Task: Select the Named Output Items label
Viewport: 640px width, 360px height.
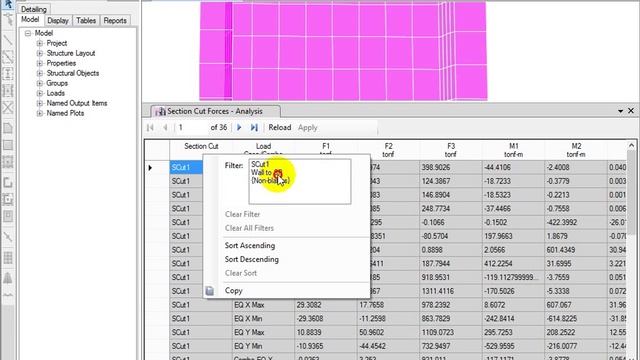Action: [x=77, y=103]
